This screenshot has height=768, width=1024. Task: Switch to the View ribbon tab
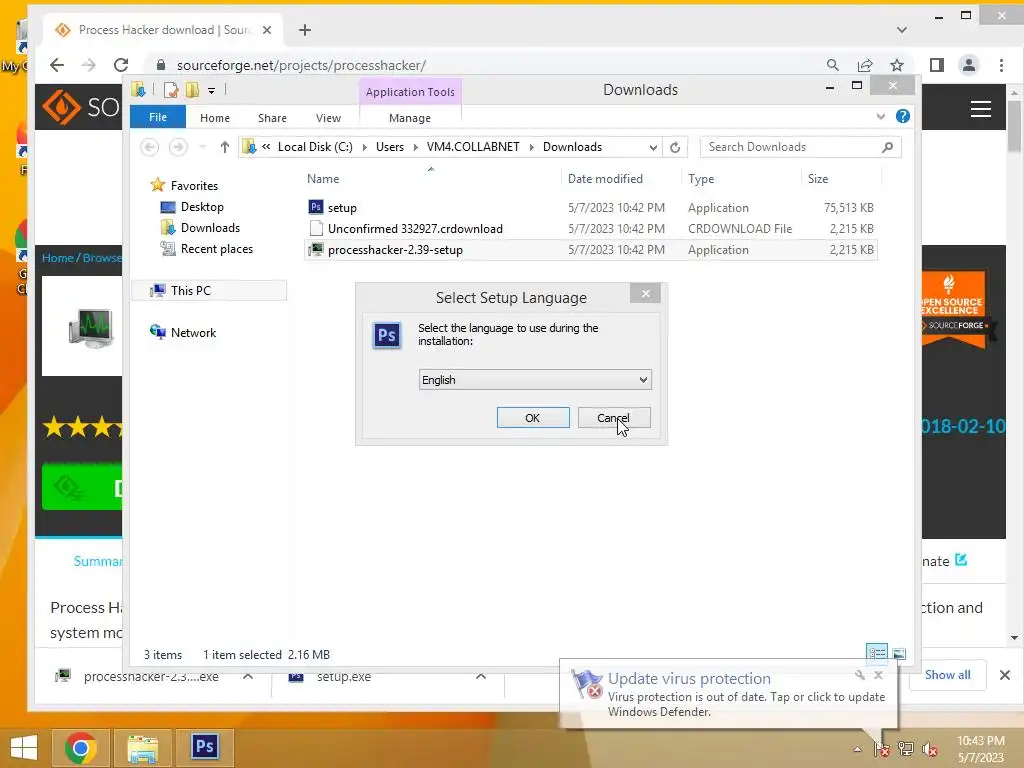[328, 118]
